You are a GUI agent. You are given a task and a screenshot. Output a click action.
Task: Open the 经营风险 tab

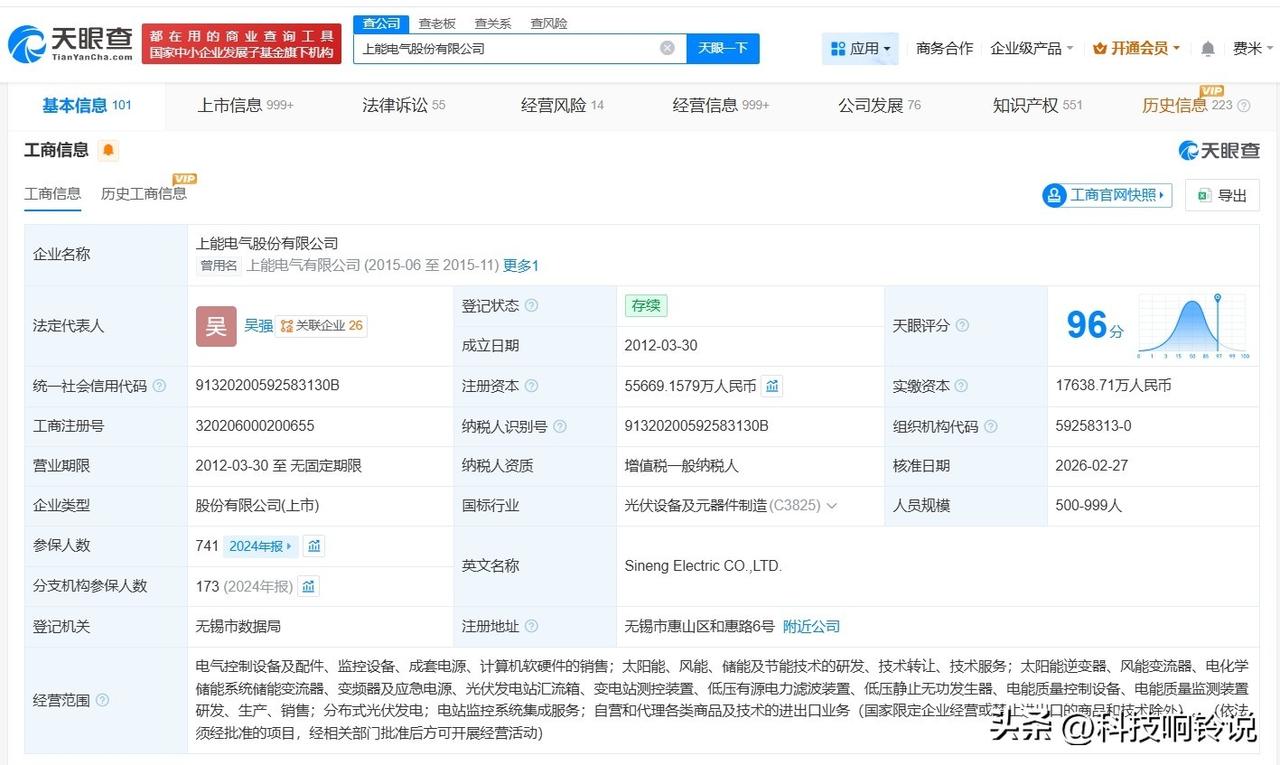[x=562, y=105]
